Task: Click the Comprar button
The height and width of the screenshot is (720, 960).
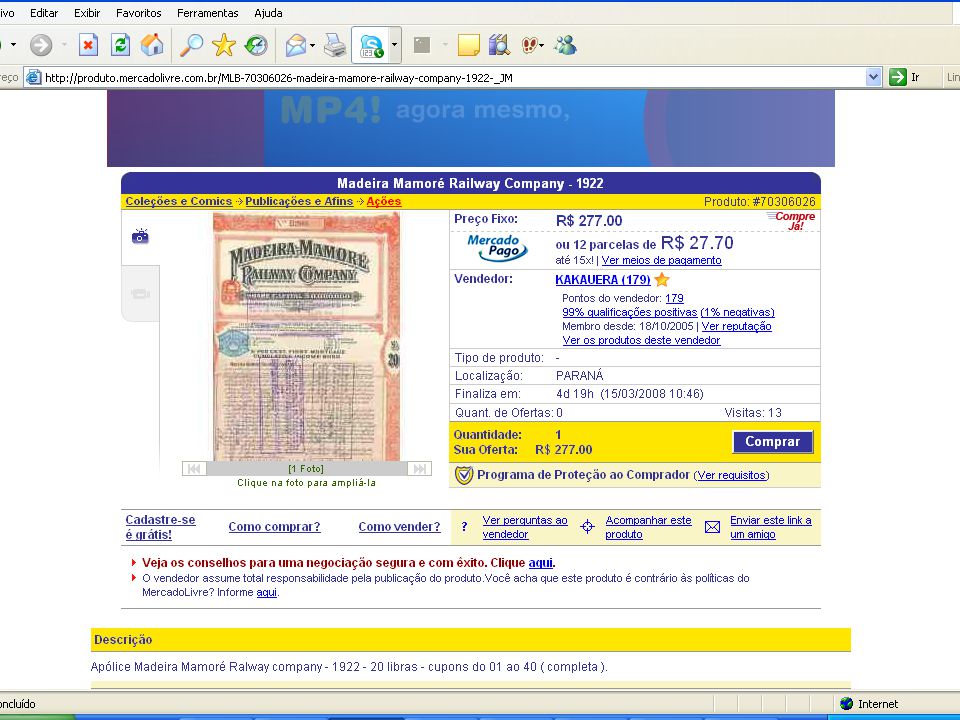Action: point(773,441)
